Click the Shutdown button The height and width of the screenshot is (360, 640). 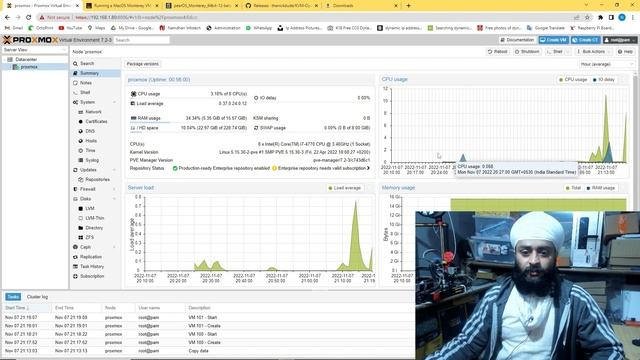527,52
